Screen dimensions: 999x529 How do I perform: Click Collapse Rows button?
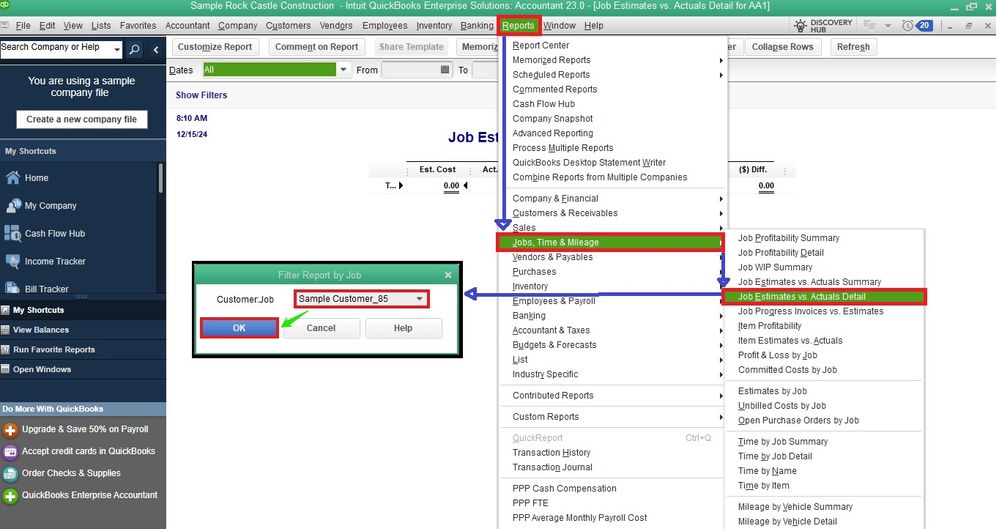coord(782,47)
